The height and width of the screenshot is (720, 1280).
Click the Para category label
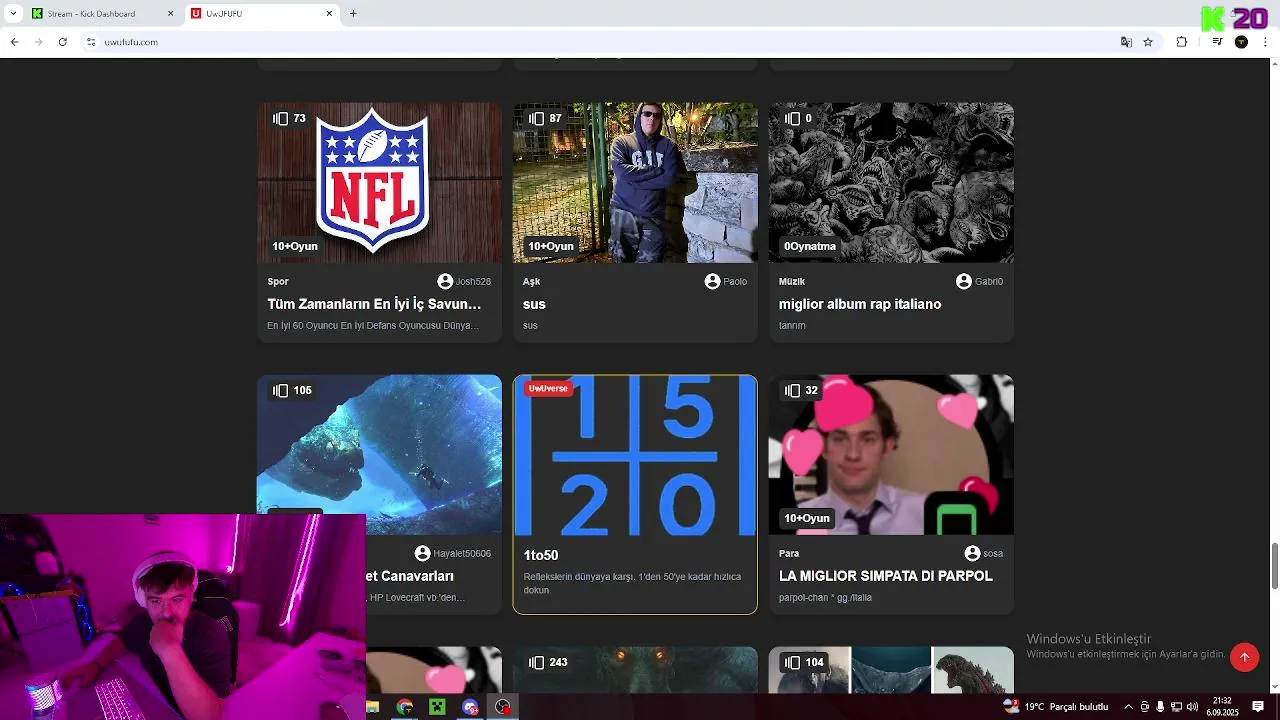789,554
